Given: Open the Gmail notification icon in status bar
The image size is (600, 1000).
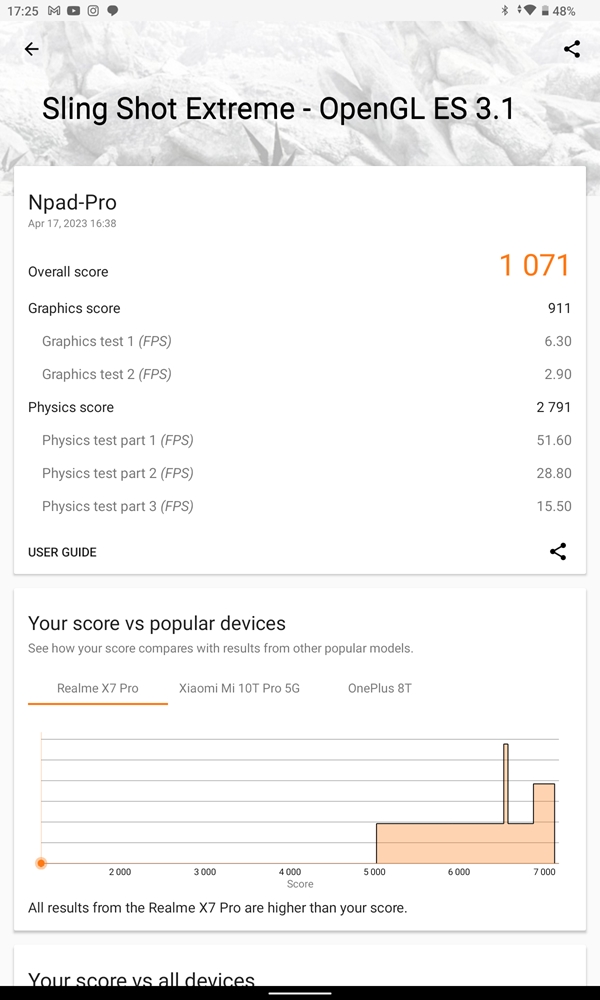Looking at the screenshot, I should click(x=54, y=11).
